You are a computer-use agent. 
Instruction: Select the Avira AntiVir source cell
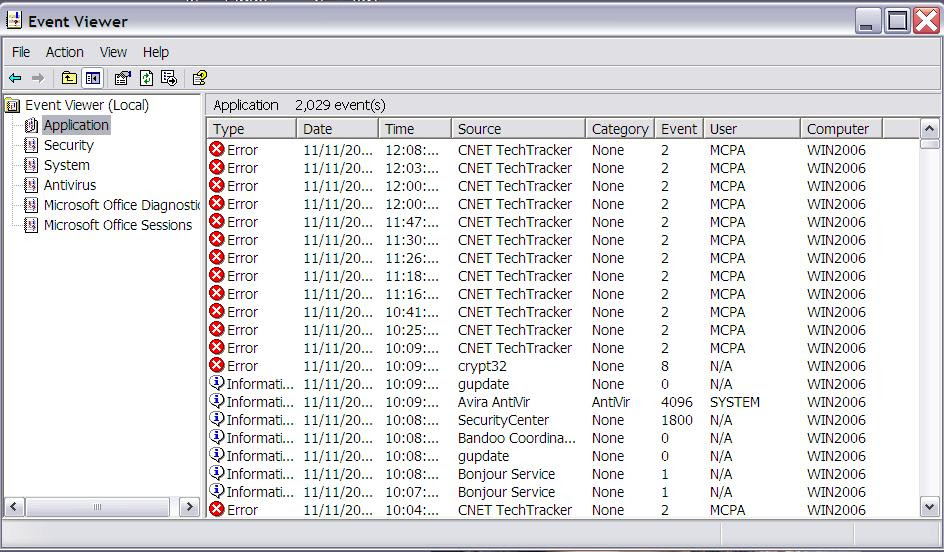494,402
